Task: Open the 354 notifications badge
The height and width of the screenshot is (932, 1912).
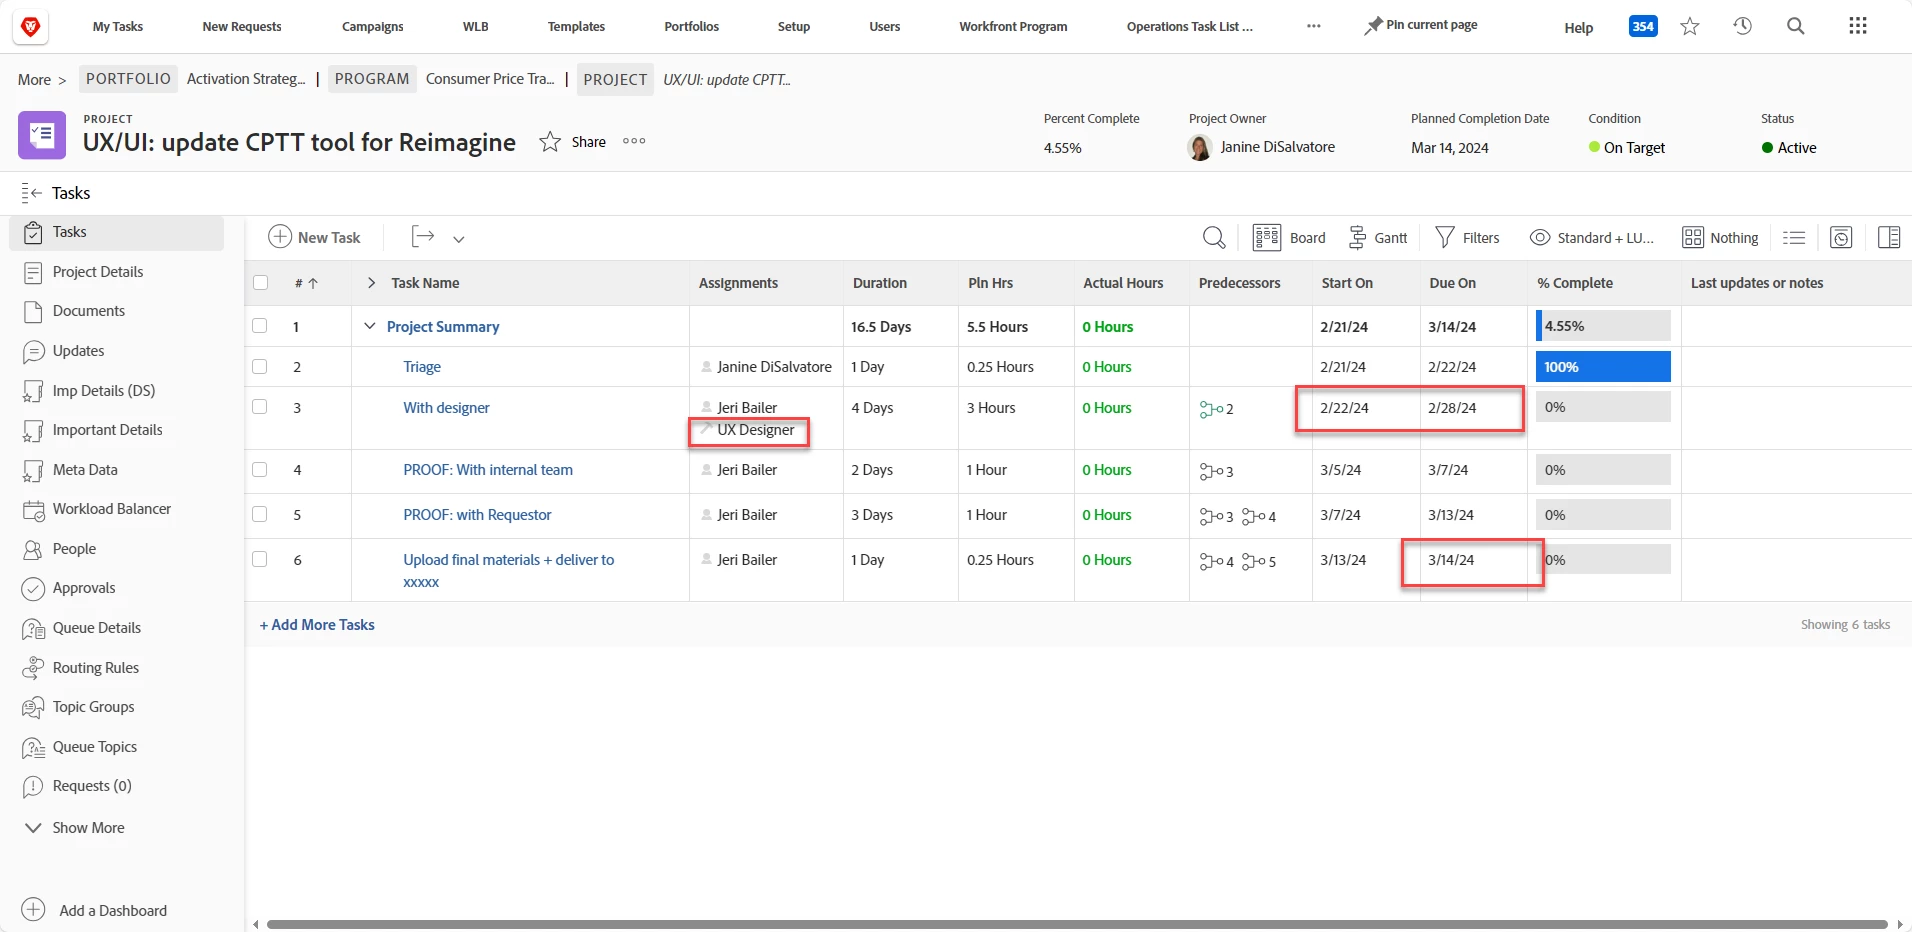Action: click(1643, 27)
